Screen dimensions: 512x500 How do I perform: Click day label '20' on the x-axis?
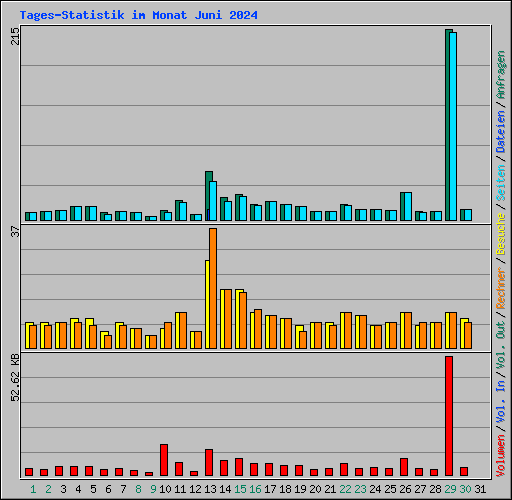coord(315,489)
